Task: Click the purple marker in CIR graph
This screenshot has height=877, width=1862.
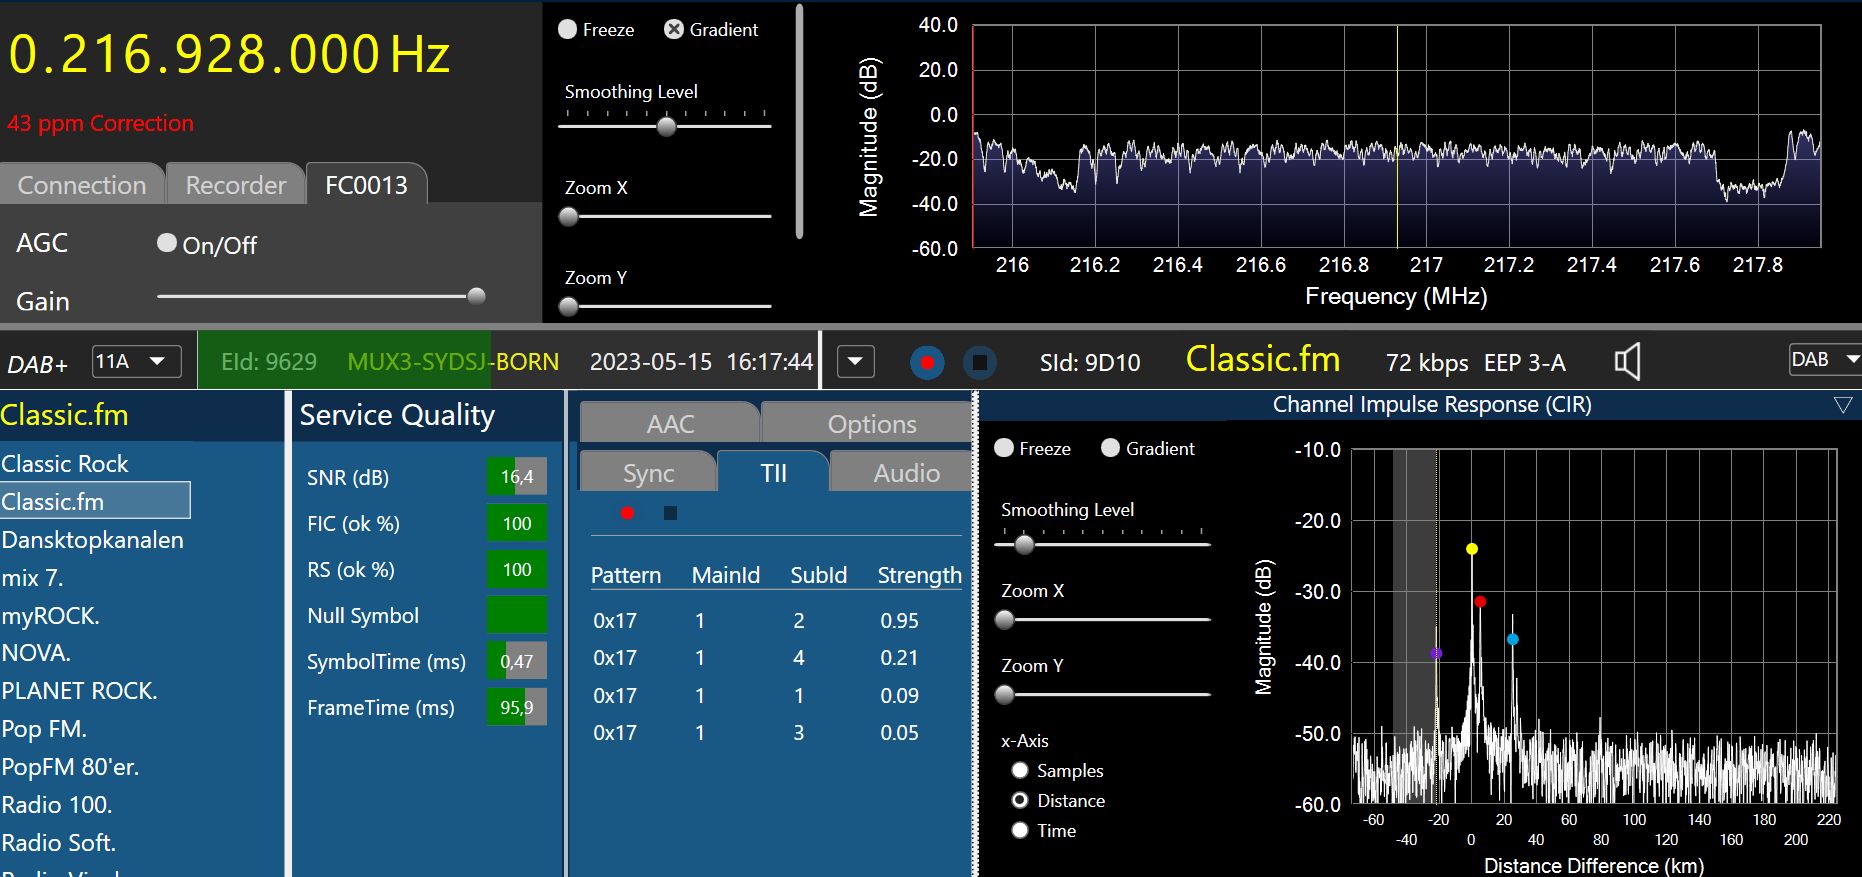Action: [1436, 653]
